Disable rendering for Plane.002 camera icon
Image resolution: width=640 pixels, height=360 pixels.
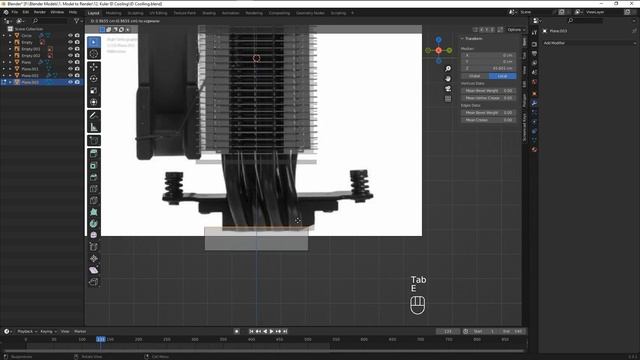[77, 76]
